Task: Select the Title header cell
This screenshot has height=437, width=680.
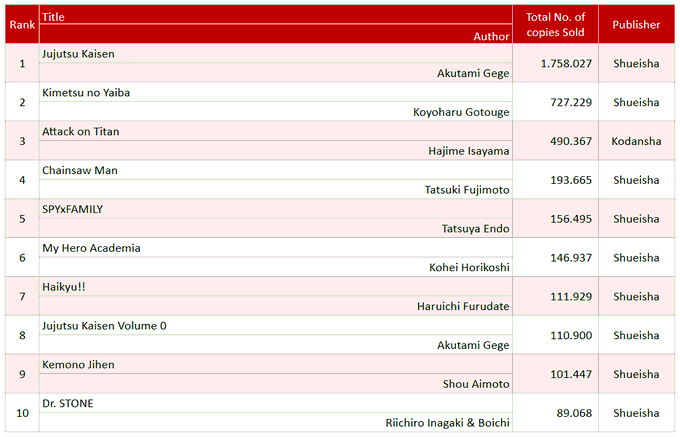Action: 275,15
